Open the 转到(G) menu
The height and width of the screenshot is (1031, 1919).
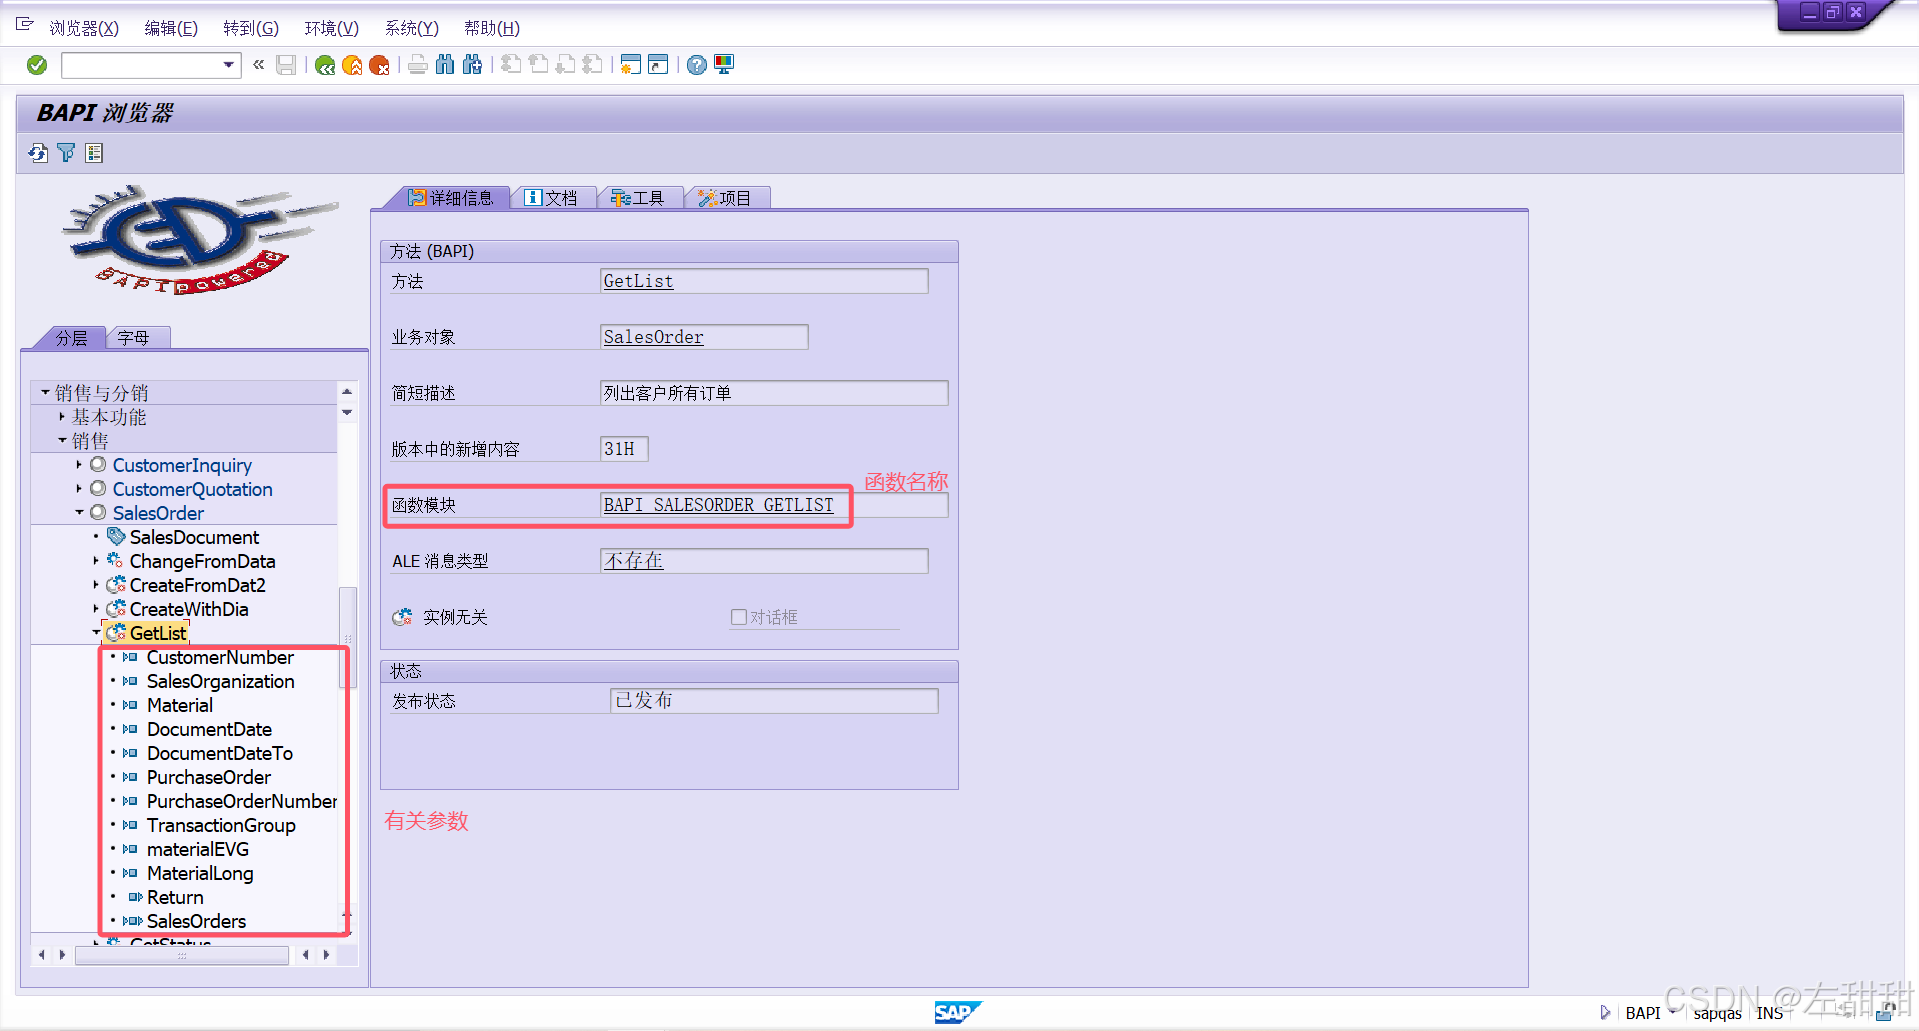251,28
